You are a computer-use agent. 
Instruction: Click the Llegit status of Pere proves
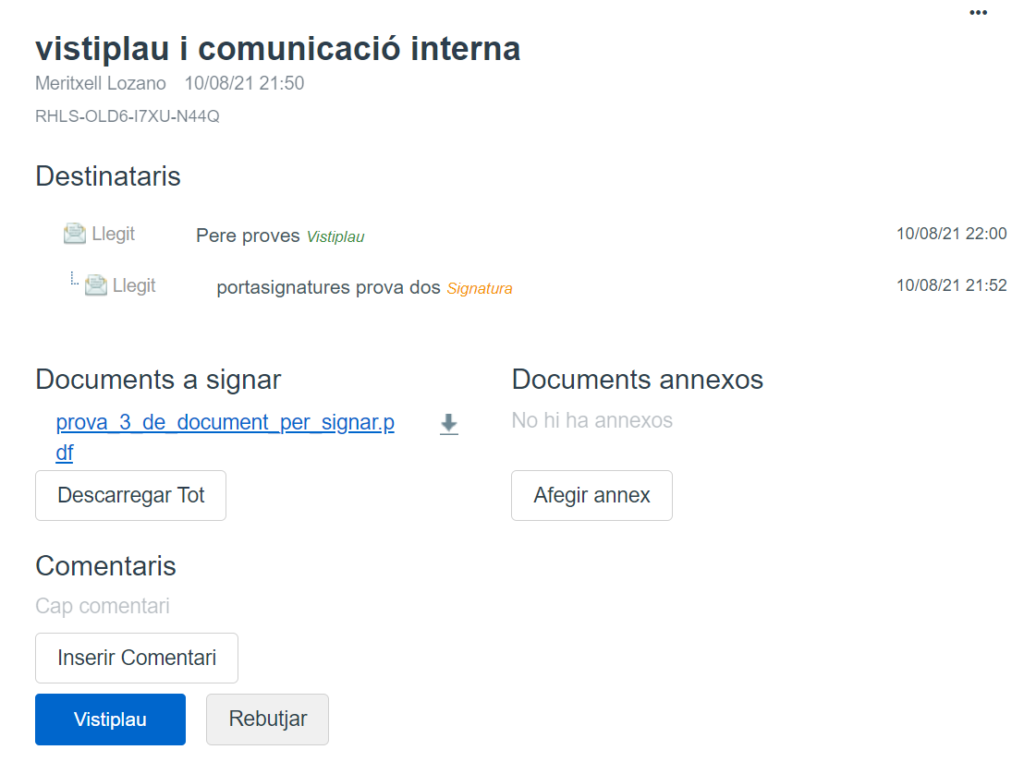113,234
